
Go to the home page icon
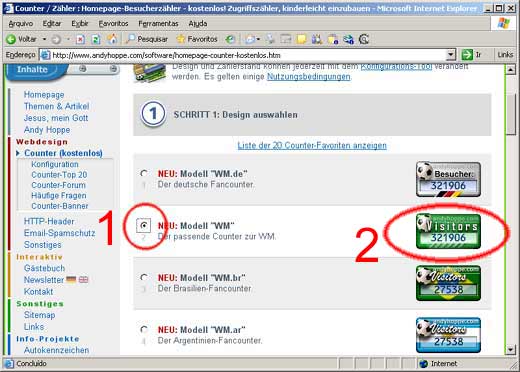point(112,39)
